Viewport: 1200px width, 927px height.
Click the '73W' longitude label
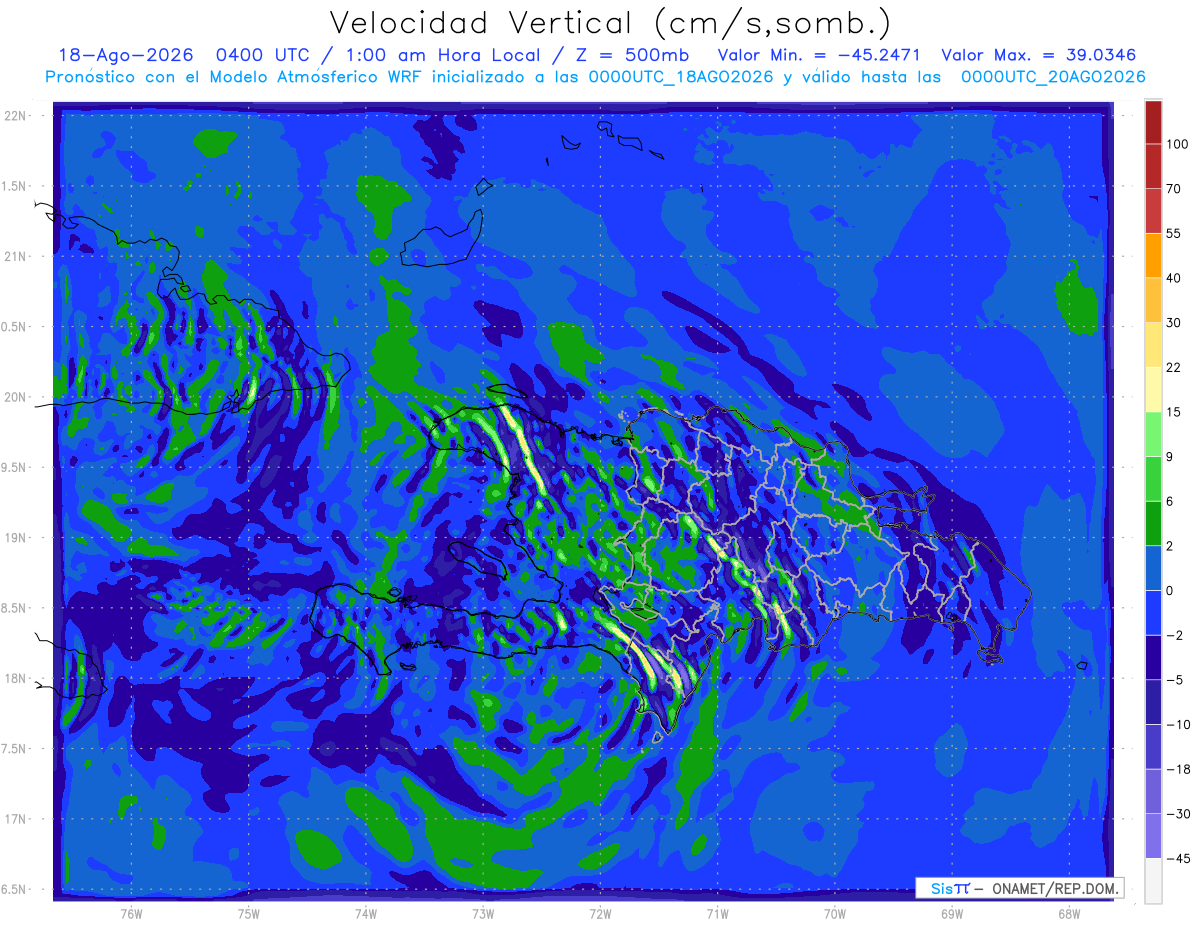[x=483, y=913]
